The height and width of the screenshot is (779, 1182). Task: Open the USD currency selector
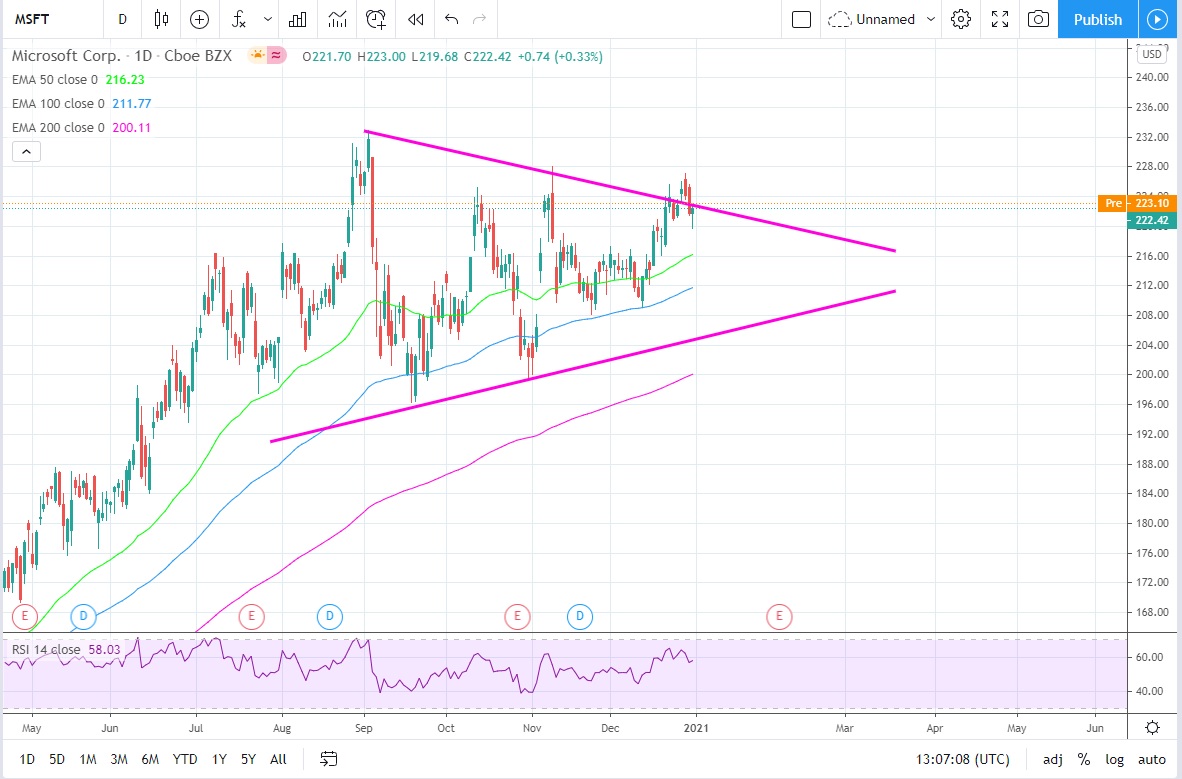(x=1151, y=54)
